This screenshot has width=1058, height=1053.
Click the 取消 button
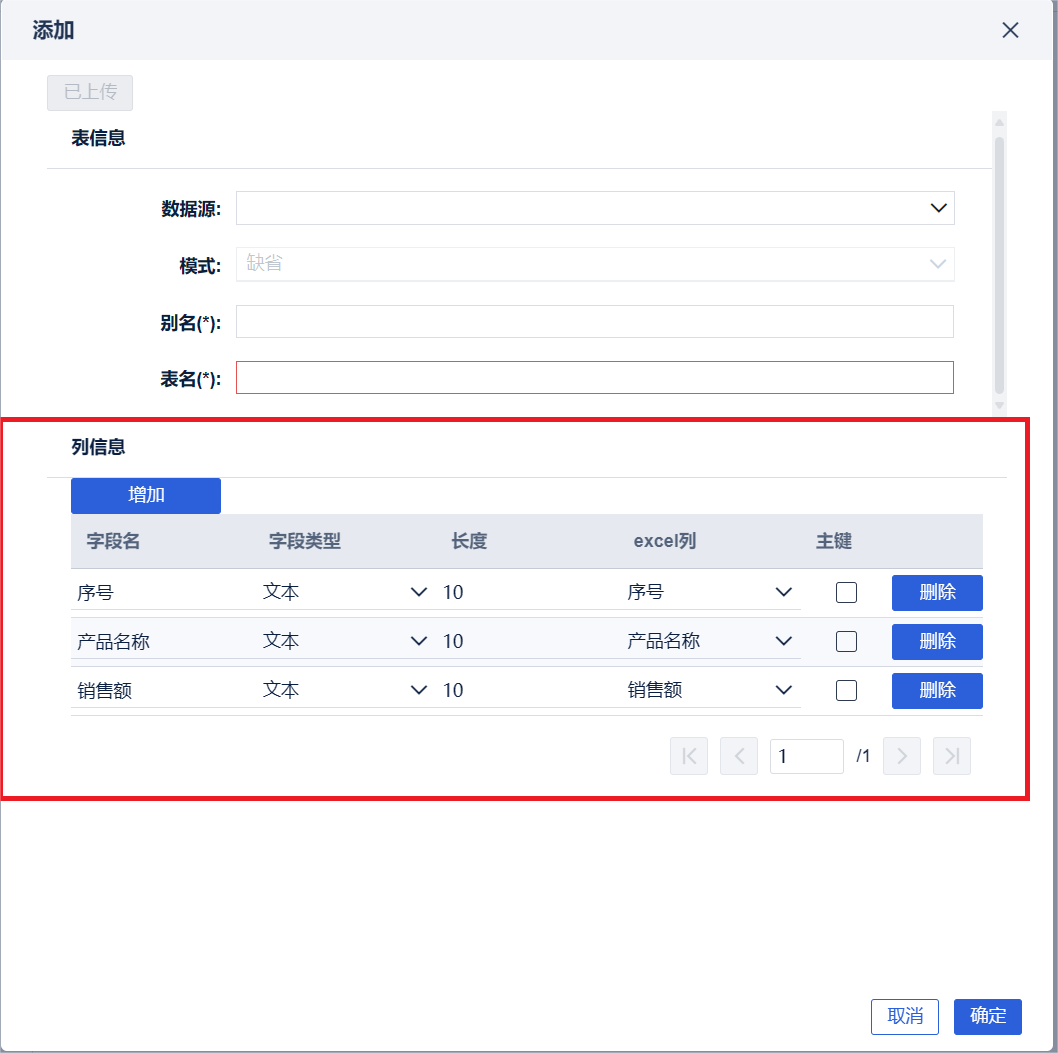click(905, 1017)
